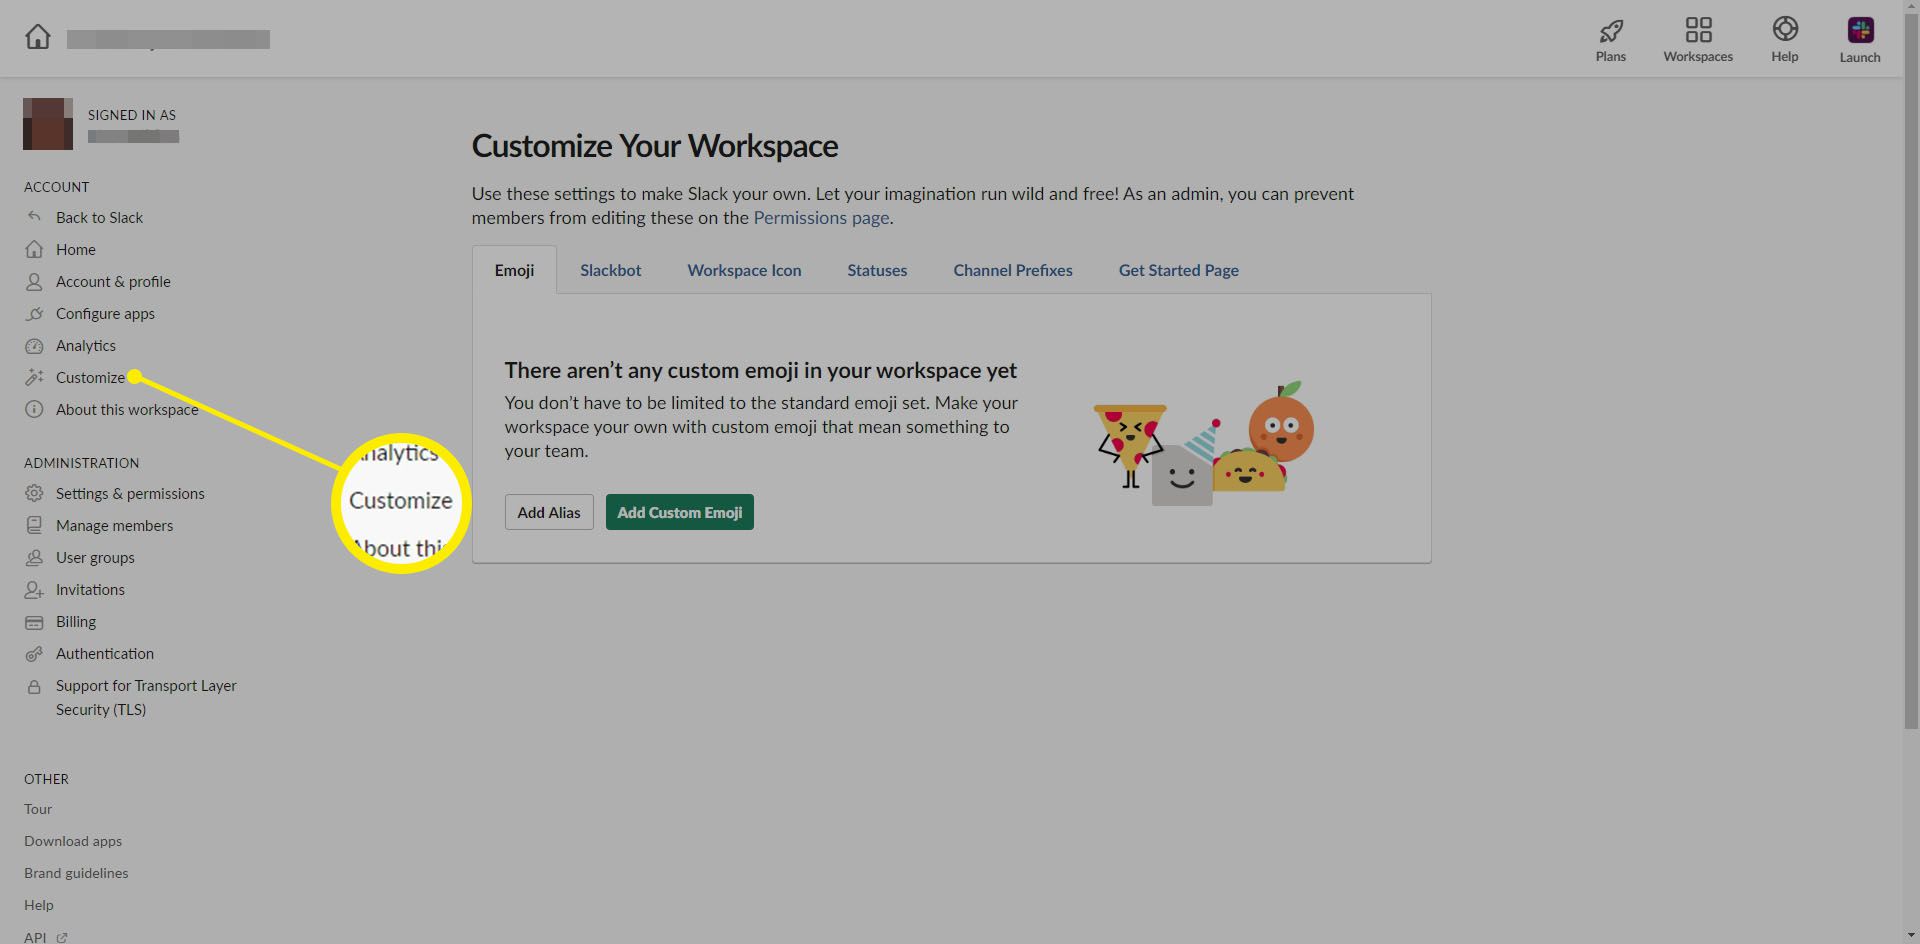Click the Analytics gauge icon in sidebar
The width and height of the screenshot is (1920, 944).
[x=34, y=346]
